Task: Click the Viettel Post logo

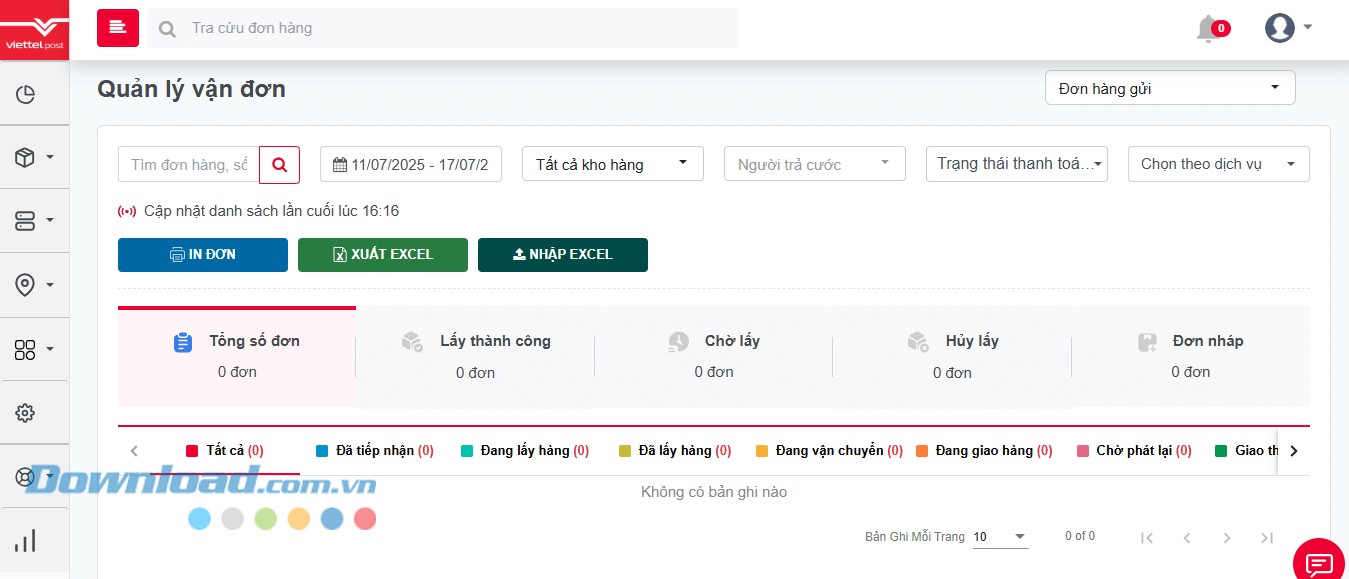Action: coord(34,27)
